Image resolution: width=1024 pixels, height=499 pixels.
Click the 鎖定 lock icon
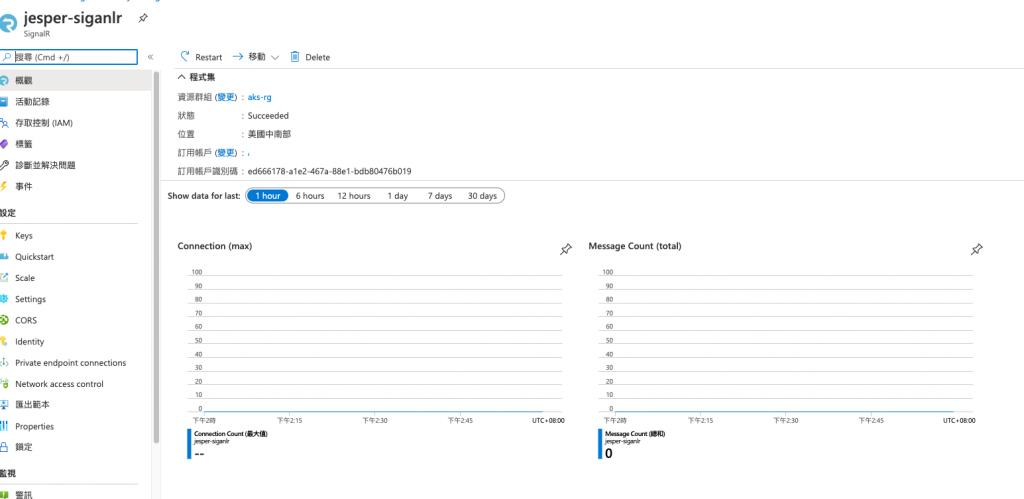point(5,447)
